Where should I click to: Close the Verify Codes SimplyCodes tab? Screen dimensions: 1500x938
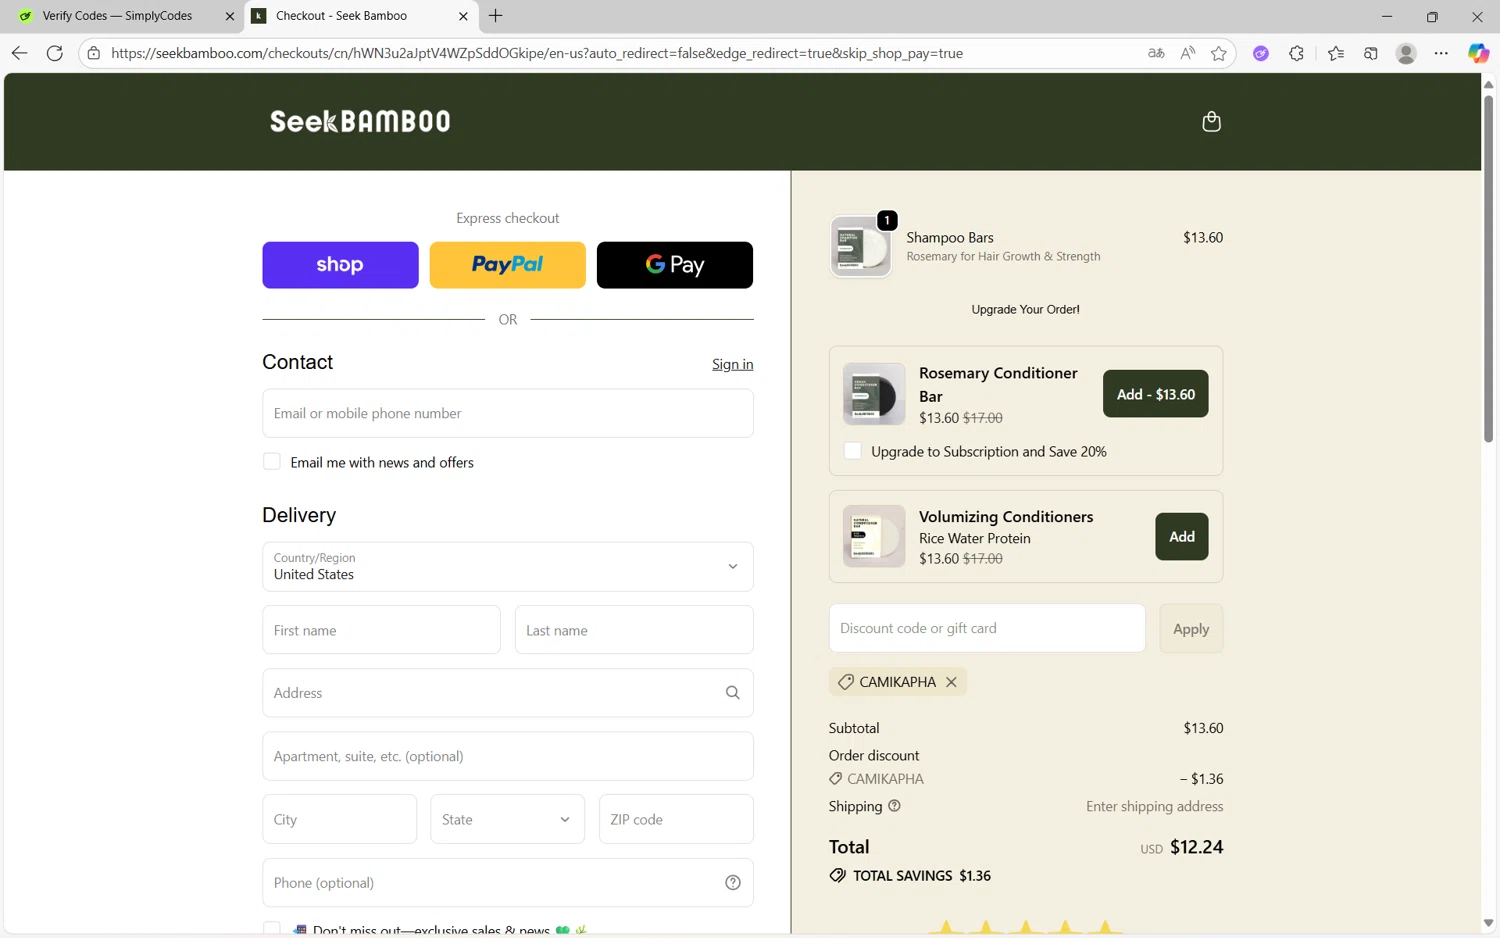229,16
